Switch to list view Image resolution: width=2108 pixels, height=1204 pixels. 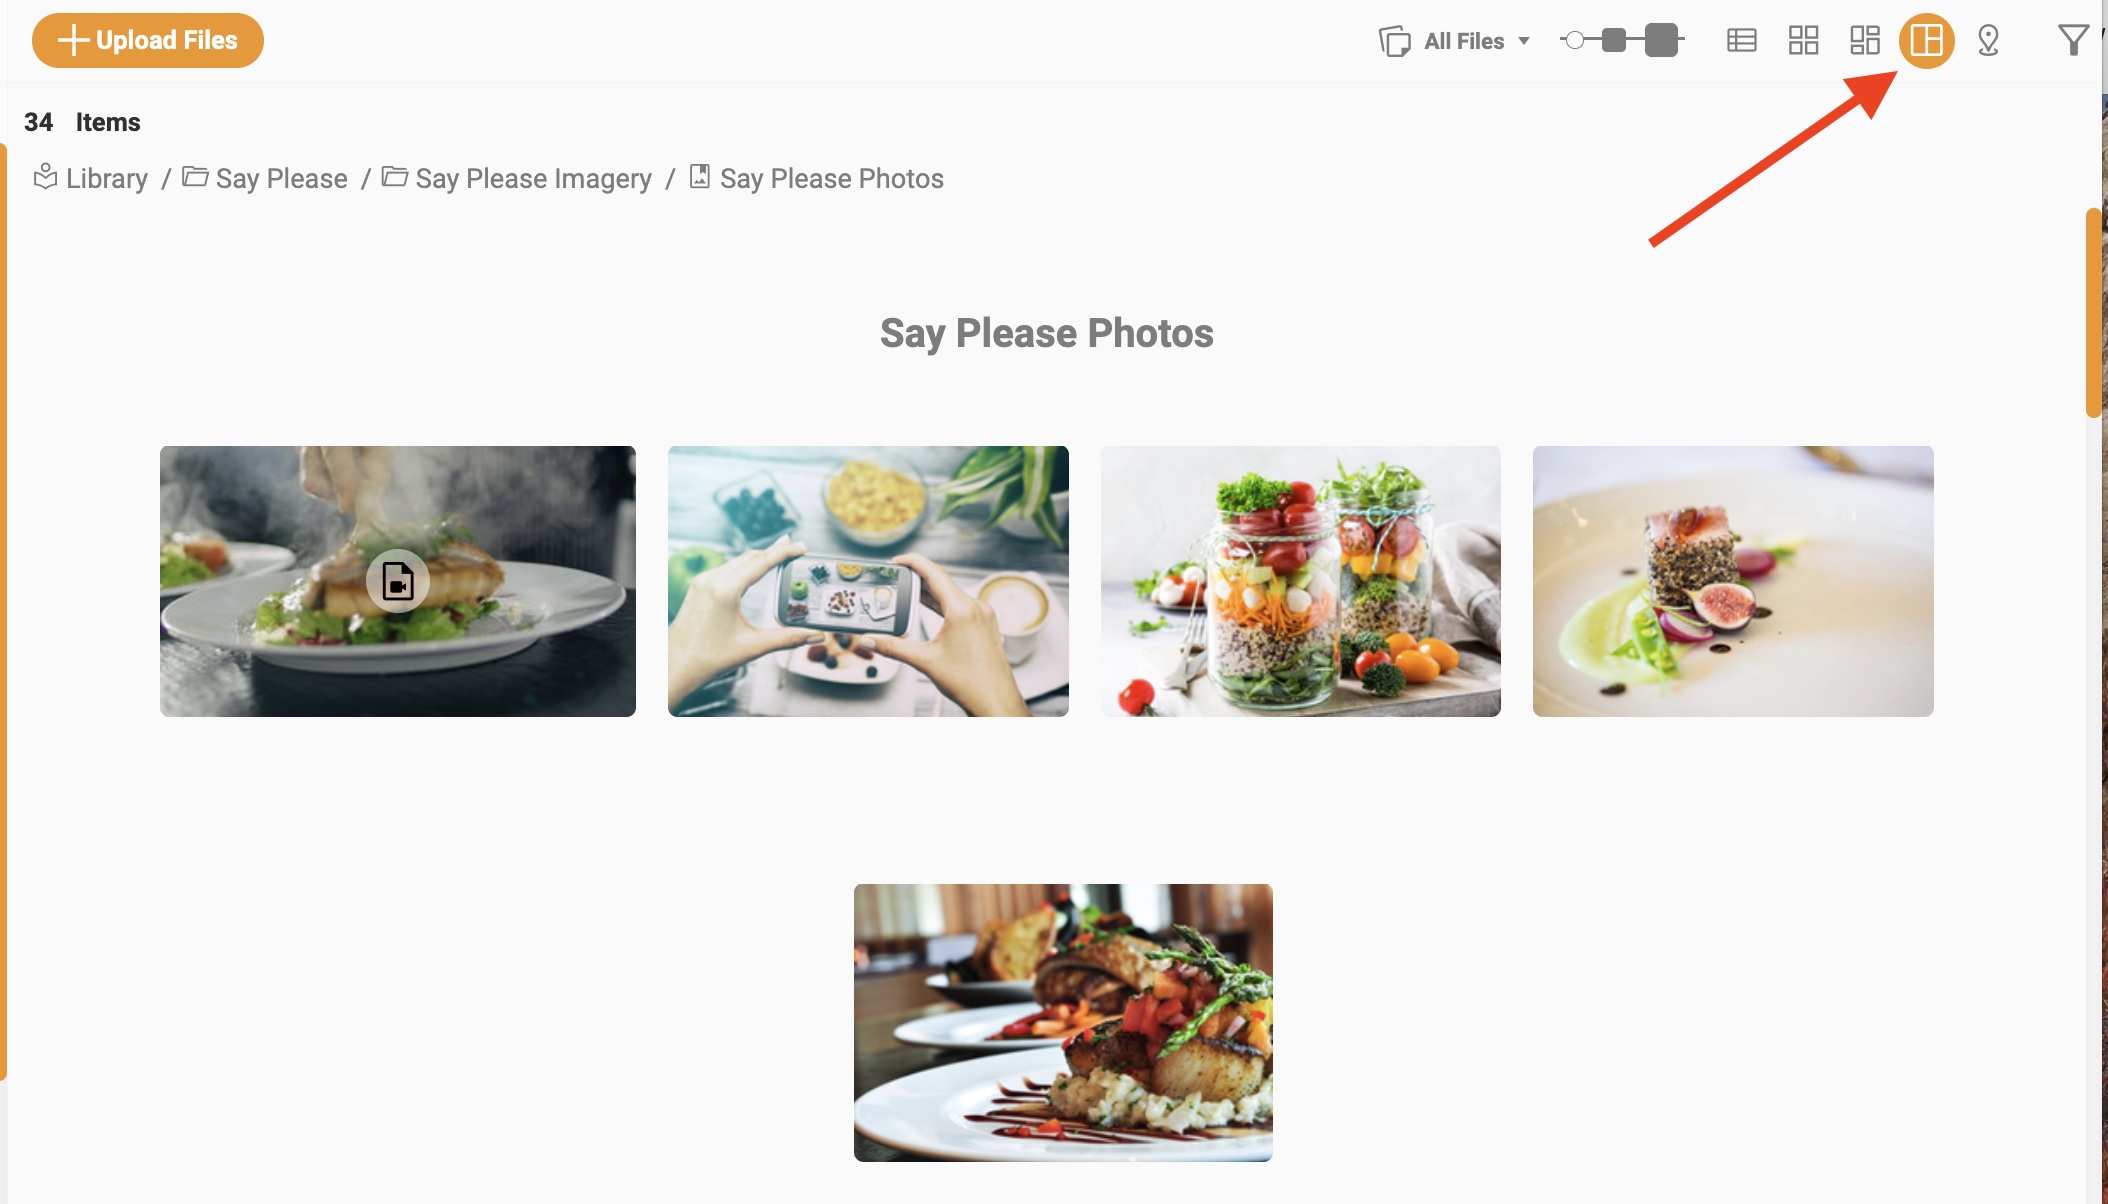1741,41
